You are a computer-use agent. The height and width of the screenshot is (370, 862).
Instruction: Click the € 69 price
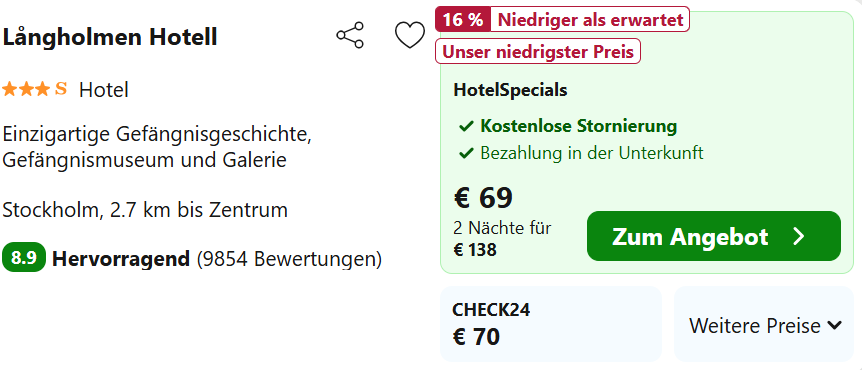[483, 198]
